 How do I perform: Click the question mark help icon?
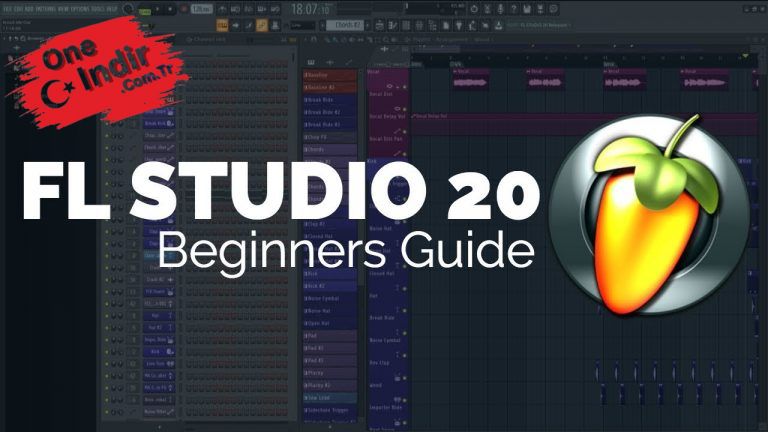[x=513, y=9]
